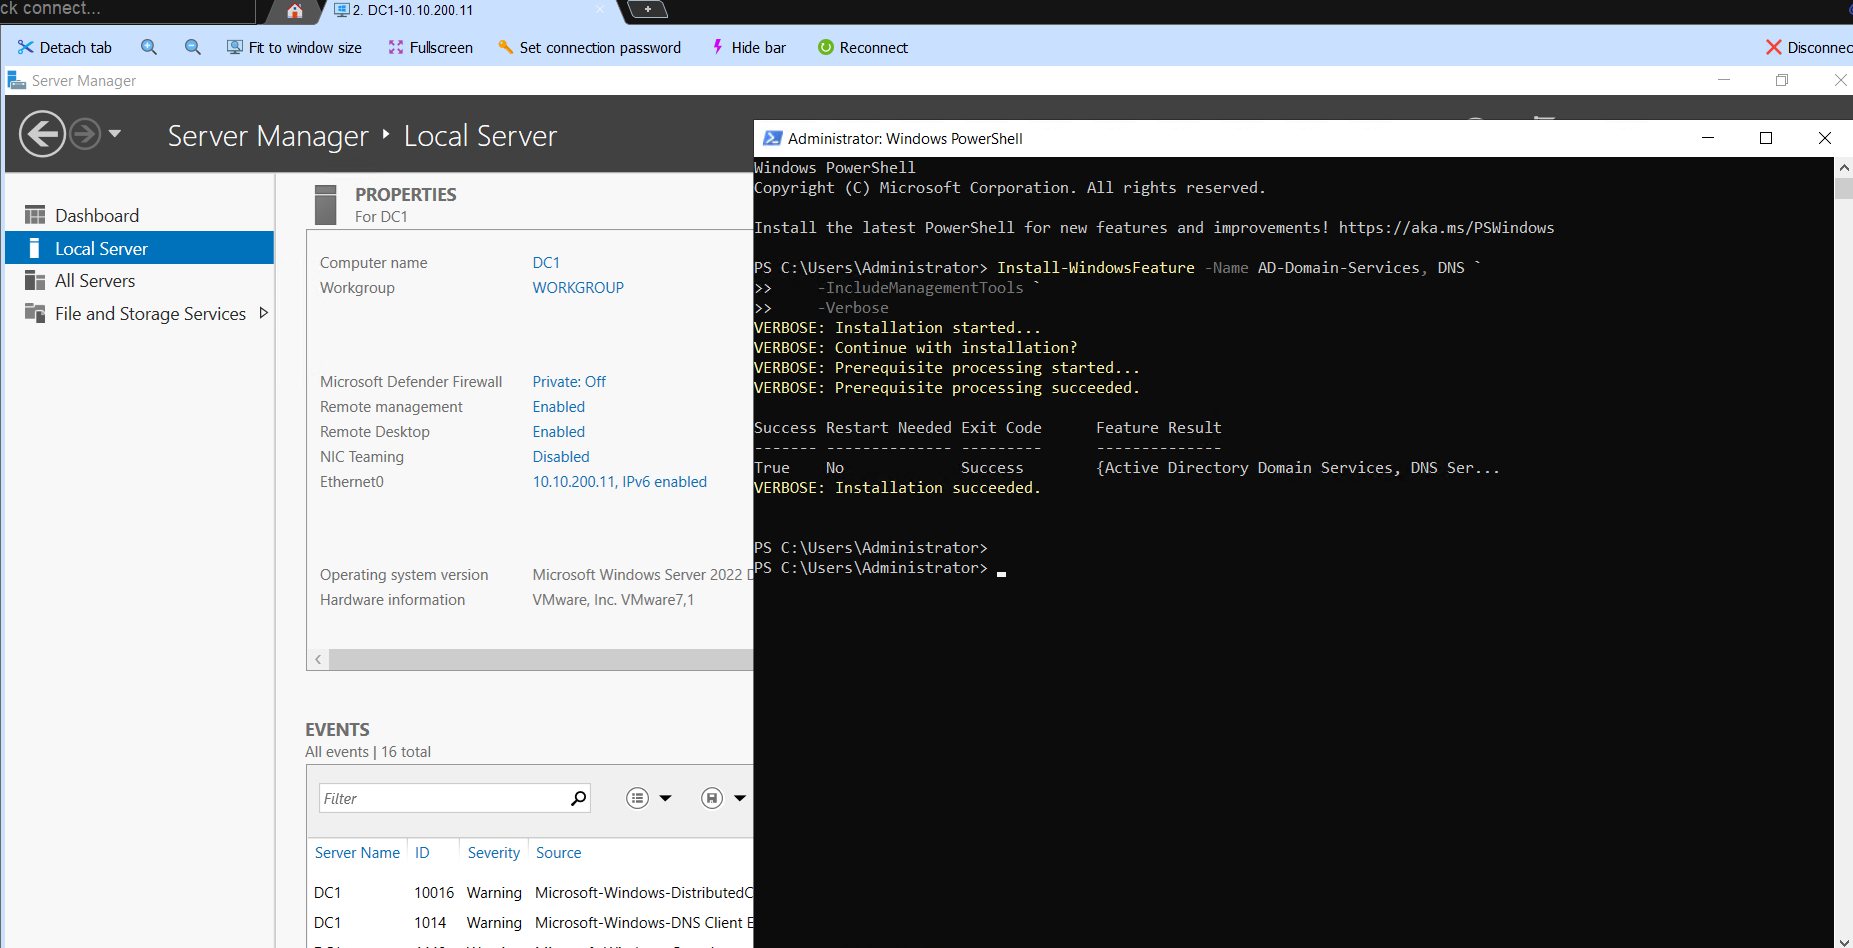Select event row with ID 10016
This screenshot has height=948, width=1853.
[x=530, y=893]
